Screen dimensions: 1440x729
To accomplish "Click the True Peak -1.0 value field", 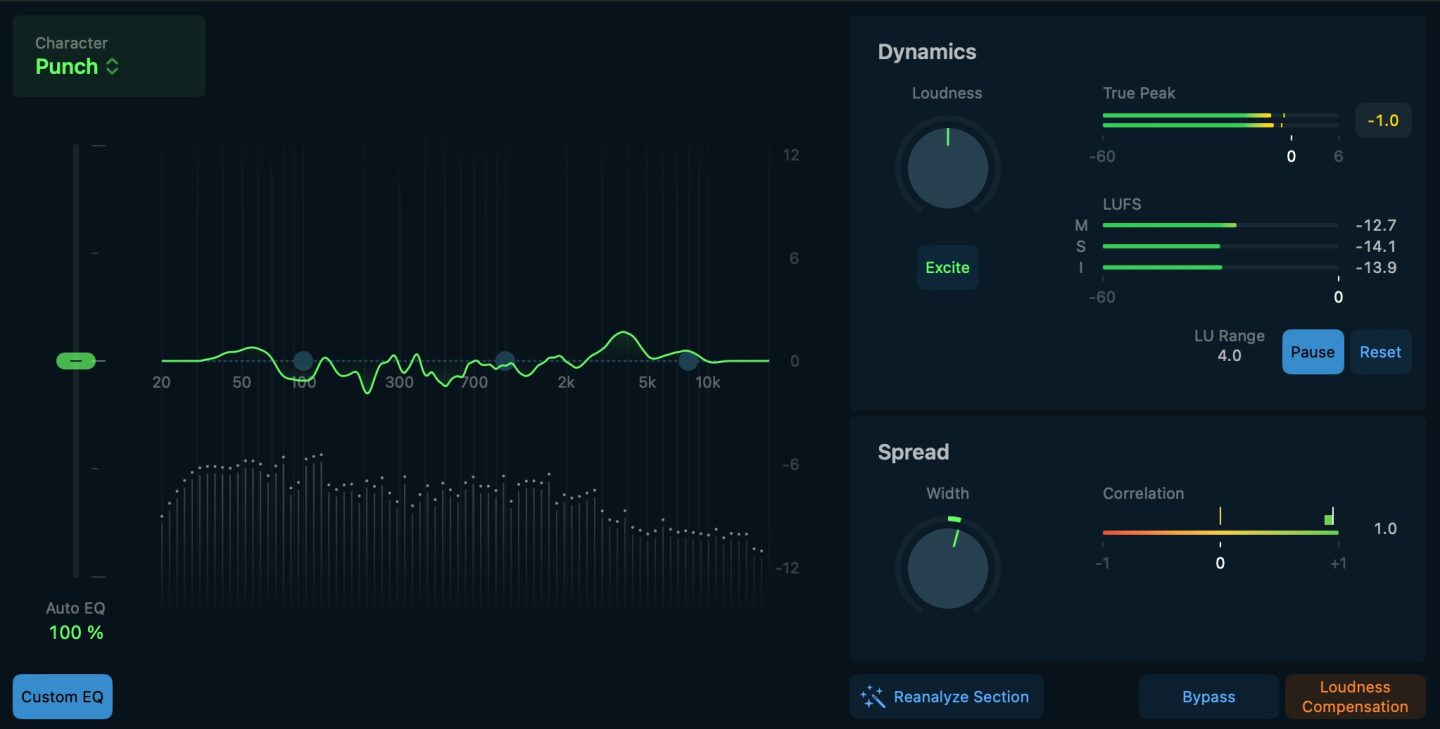I will point(1383,121).
